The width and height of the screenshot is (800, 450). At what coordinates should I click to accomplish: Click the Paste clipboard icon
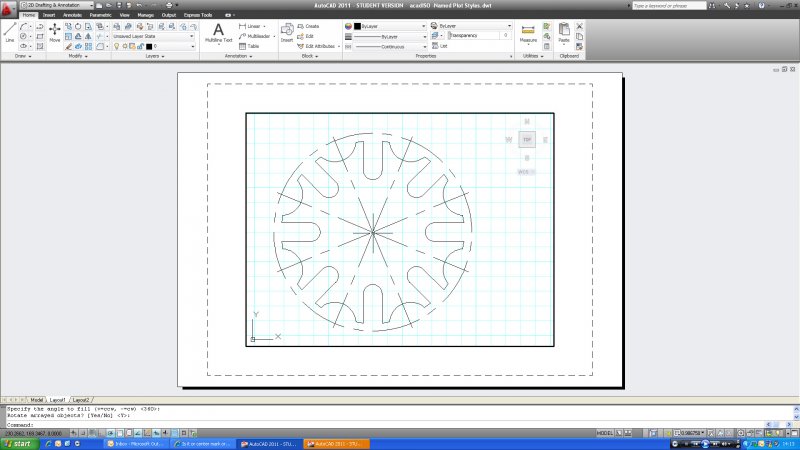click(x=563, y=31)
